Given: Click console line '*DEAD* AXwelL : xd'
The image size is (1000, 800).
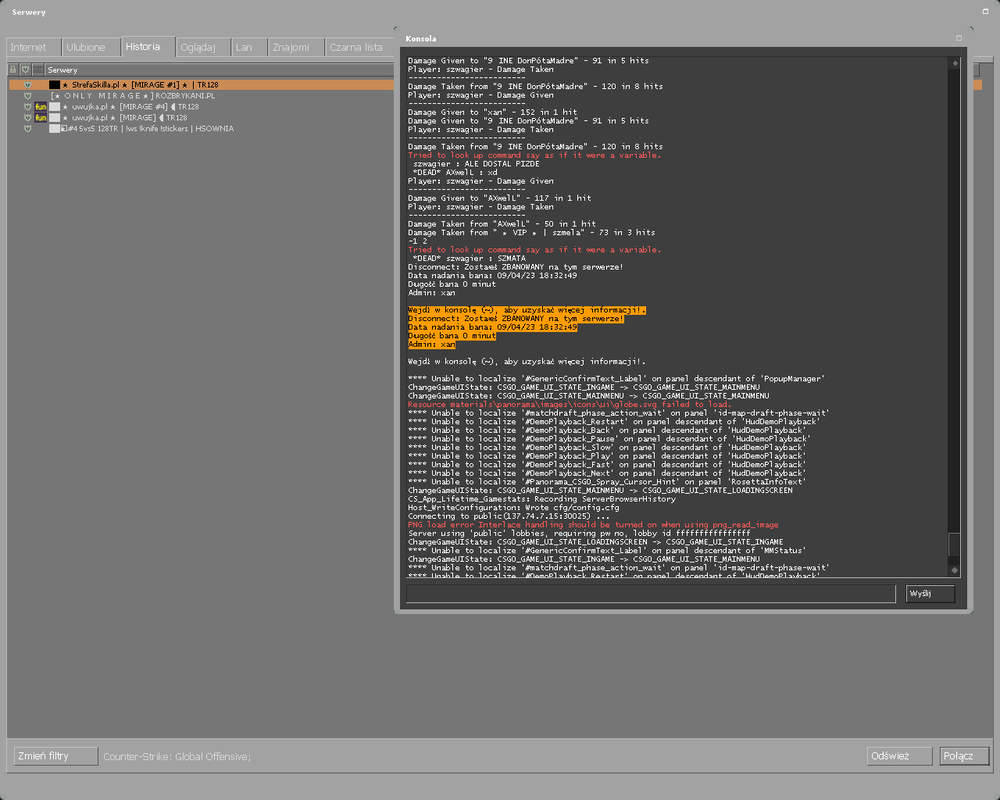Looking at the screenshot, I should tap(455, 172).
